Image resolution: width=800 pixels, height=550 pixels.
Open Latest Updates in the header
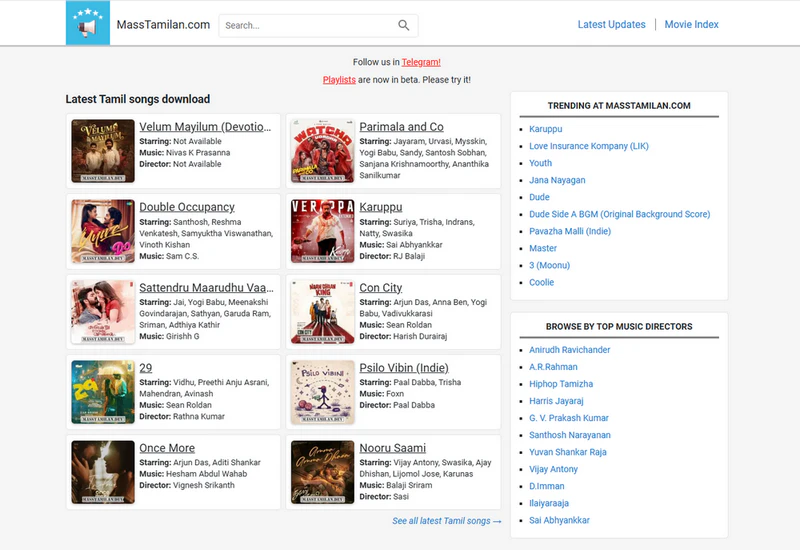pyautogui.click(x=611, y=24)
